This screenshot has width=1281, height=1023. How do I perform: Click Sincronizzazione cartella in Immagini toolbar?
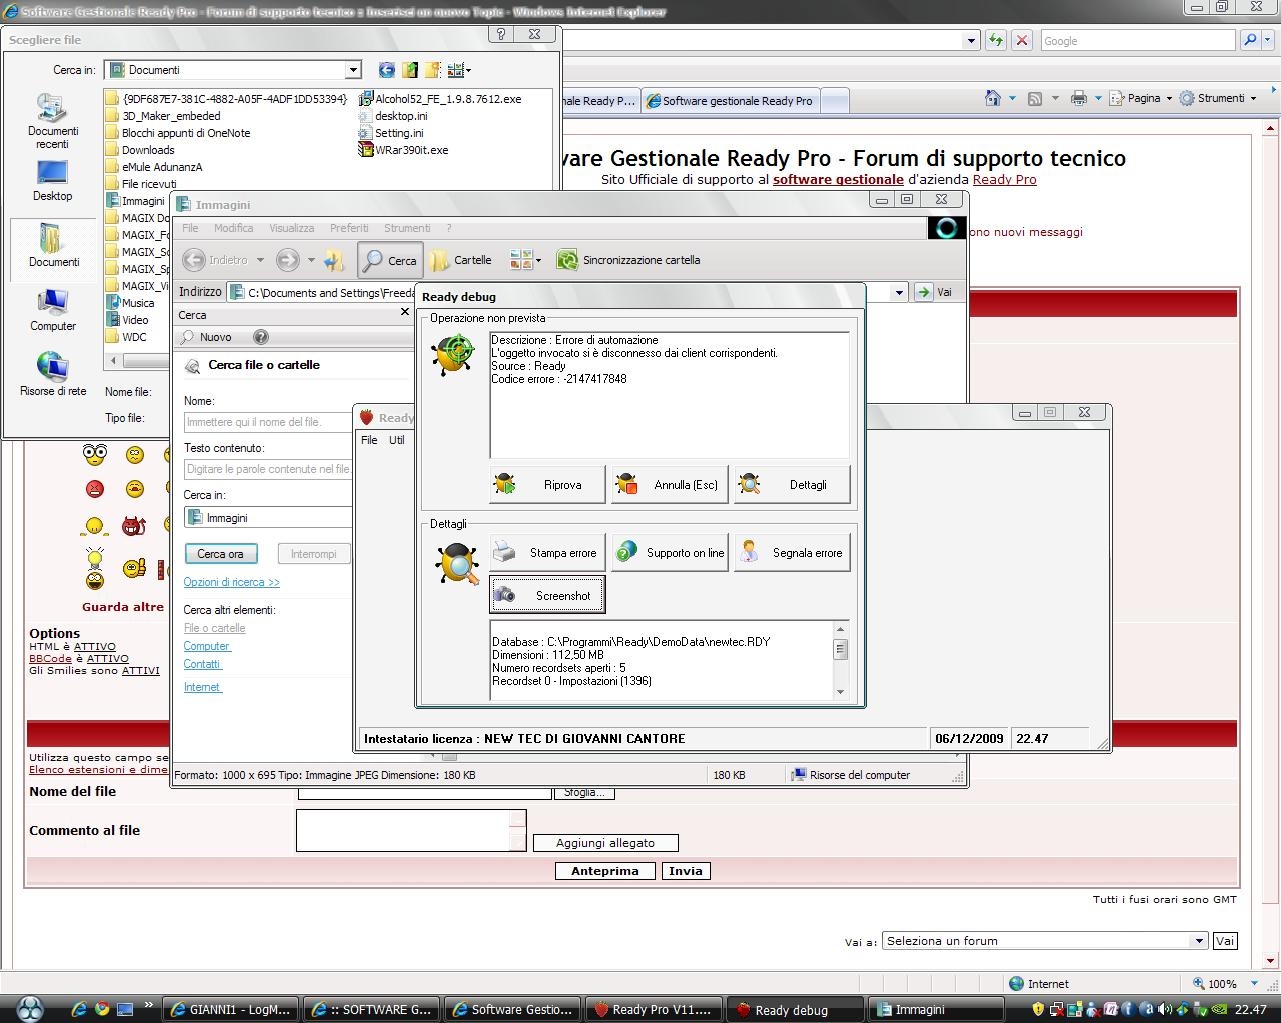628,260
